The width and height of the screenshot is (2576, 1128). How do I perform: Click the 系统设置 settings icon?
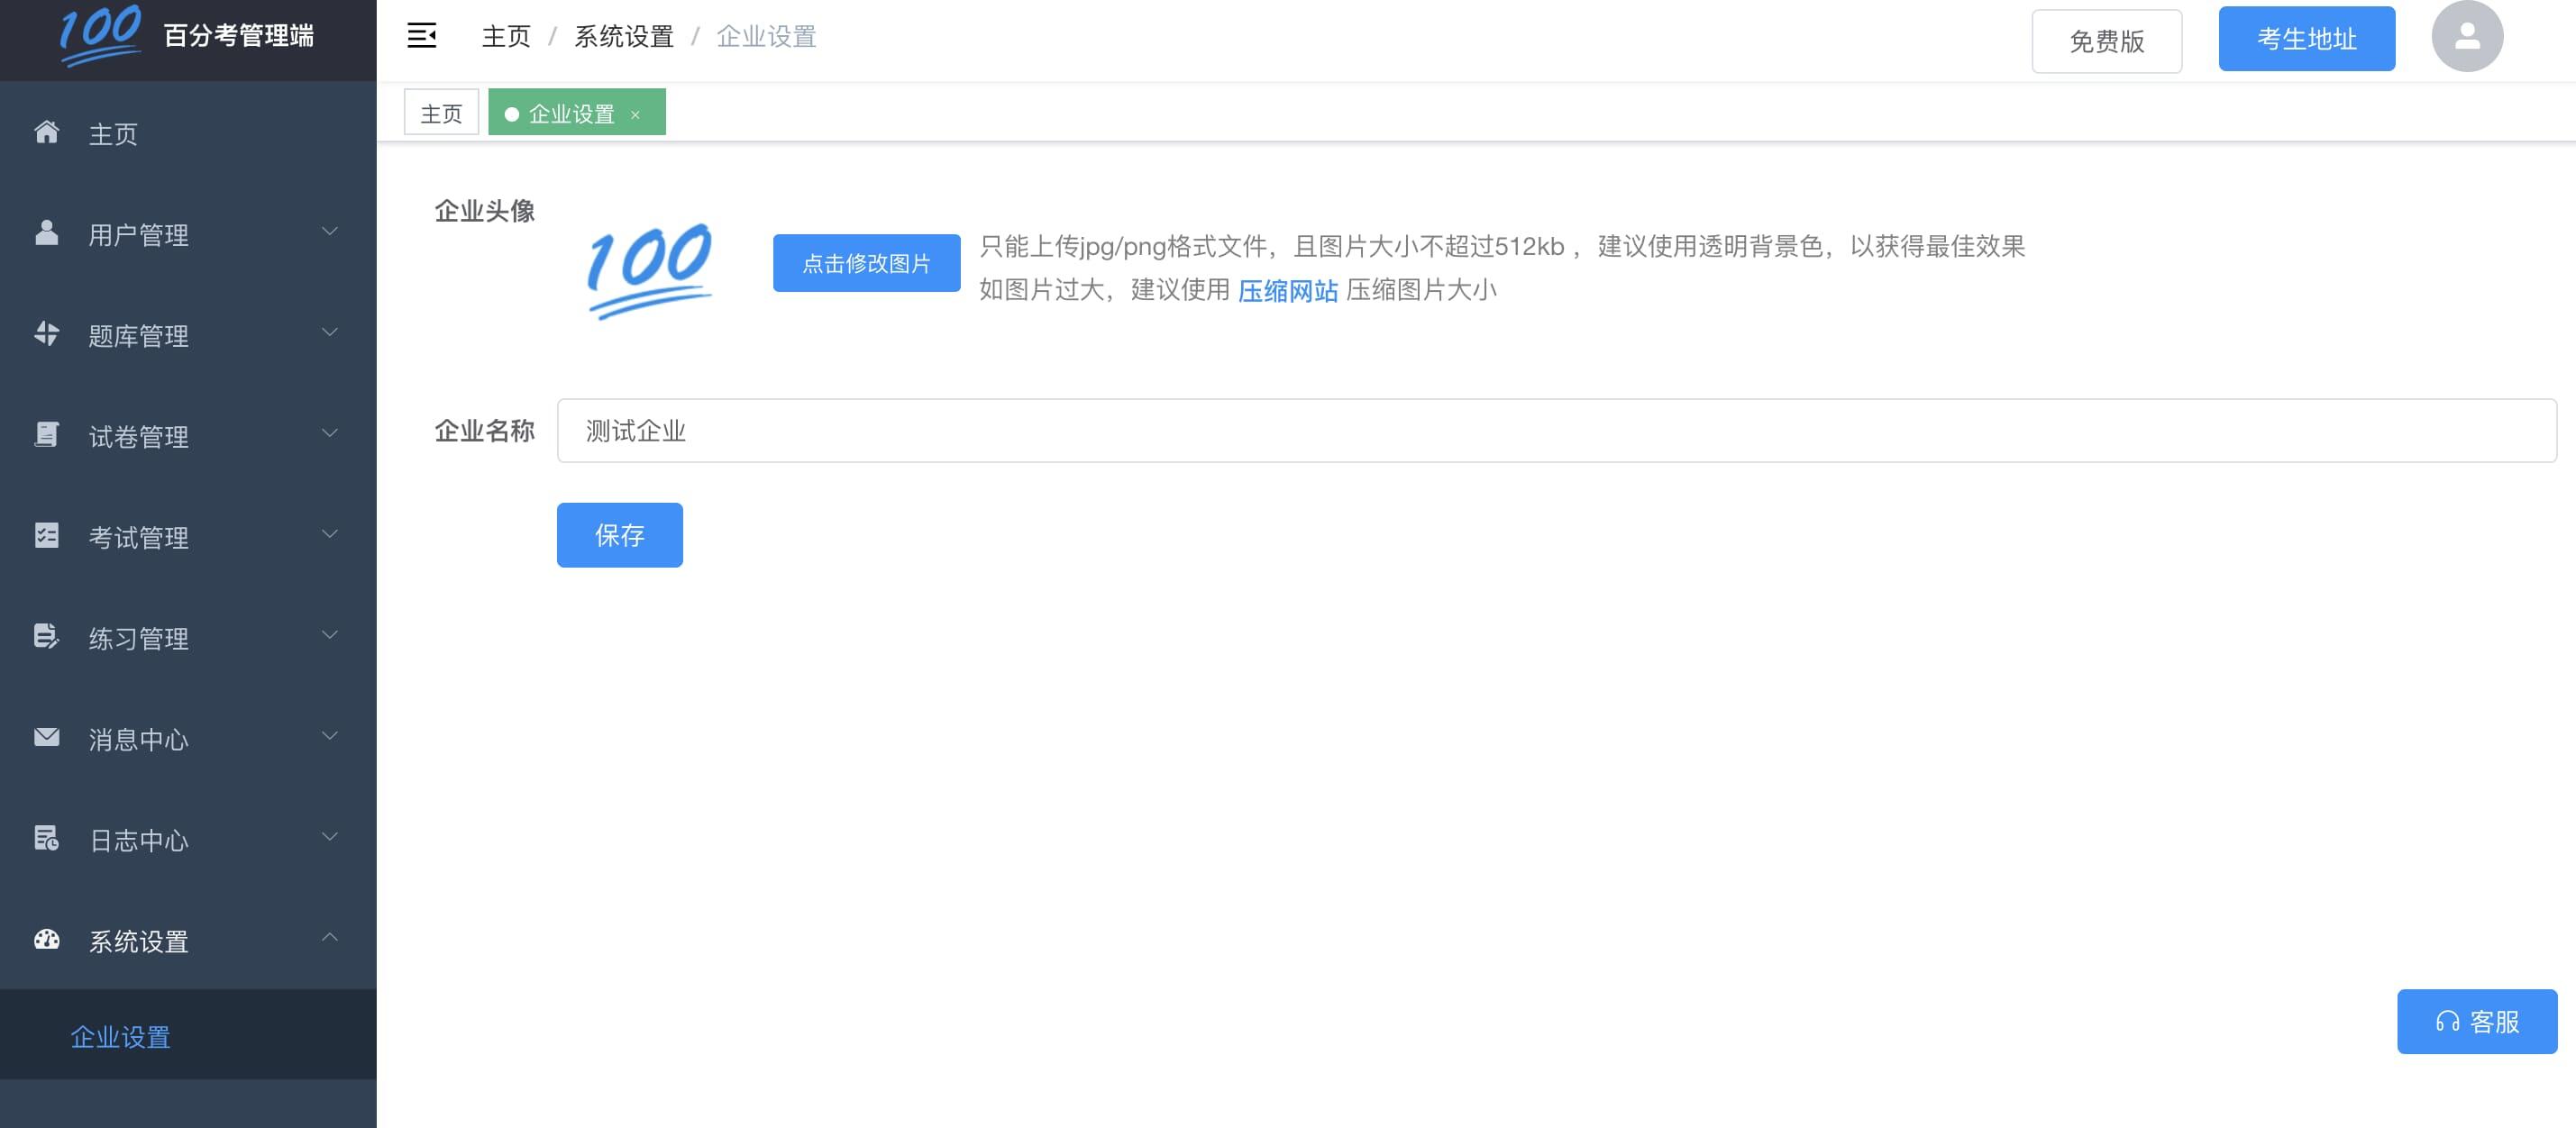tap(46, 939)
